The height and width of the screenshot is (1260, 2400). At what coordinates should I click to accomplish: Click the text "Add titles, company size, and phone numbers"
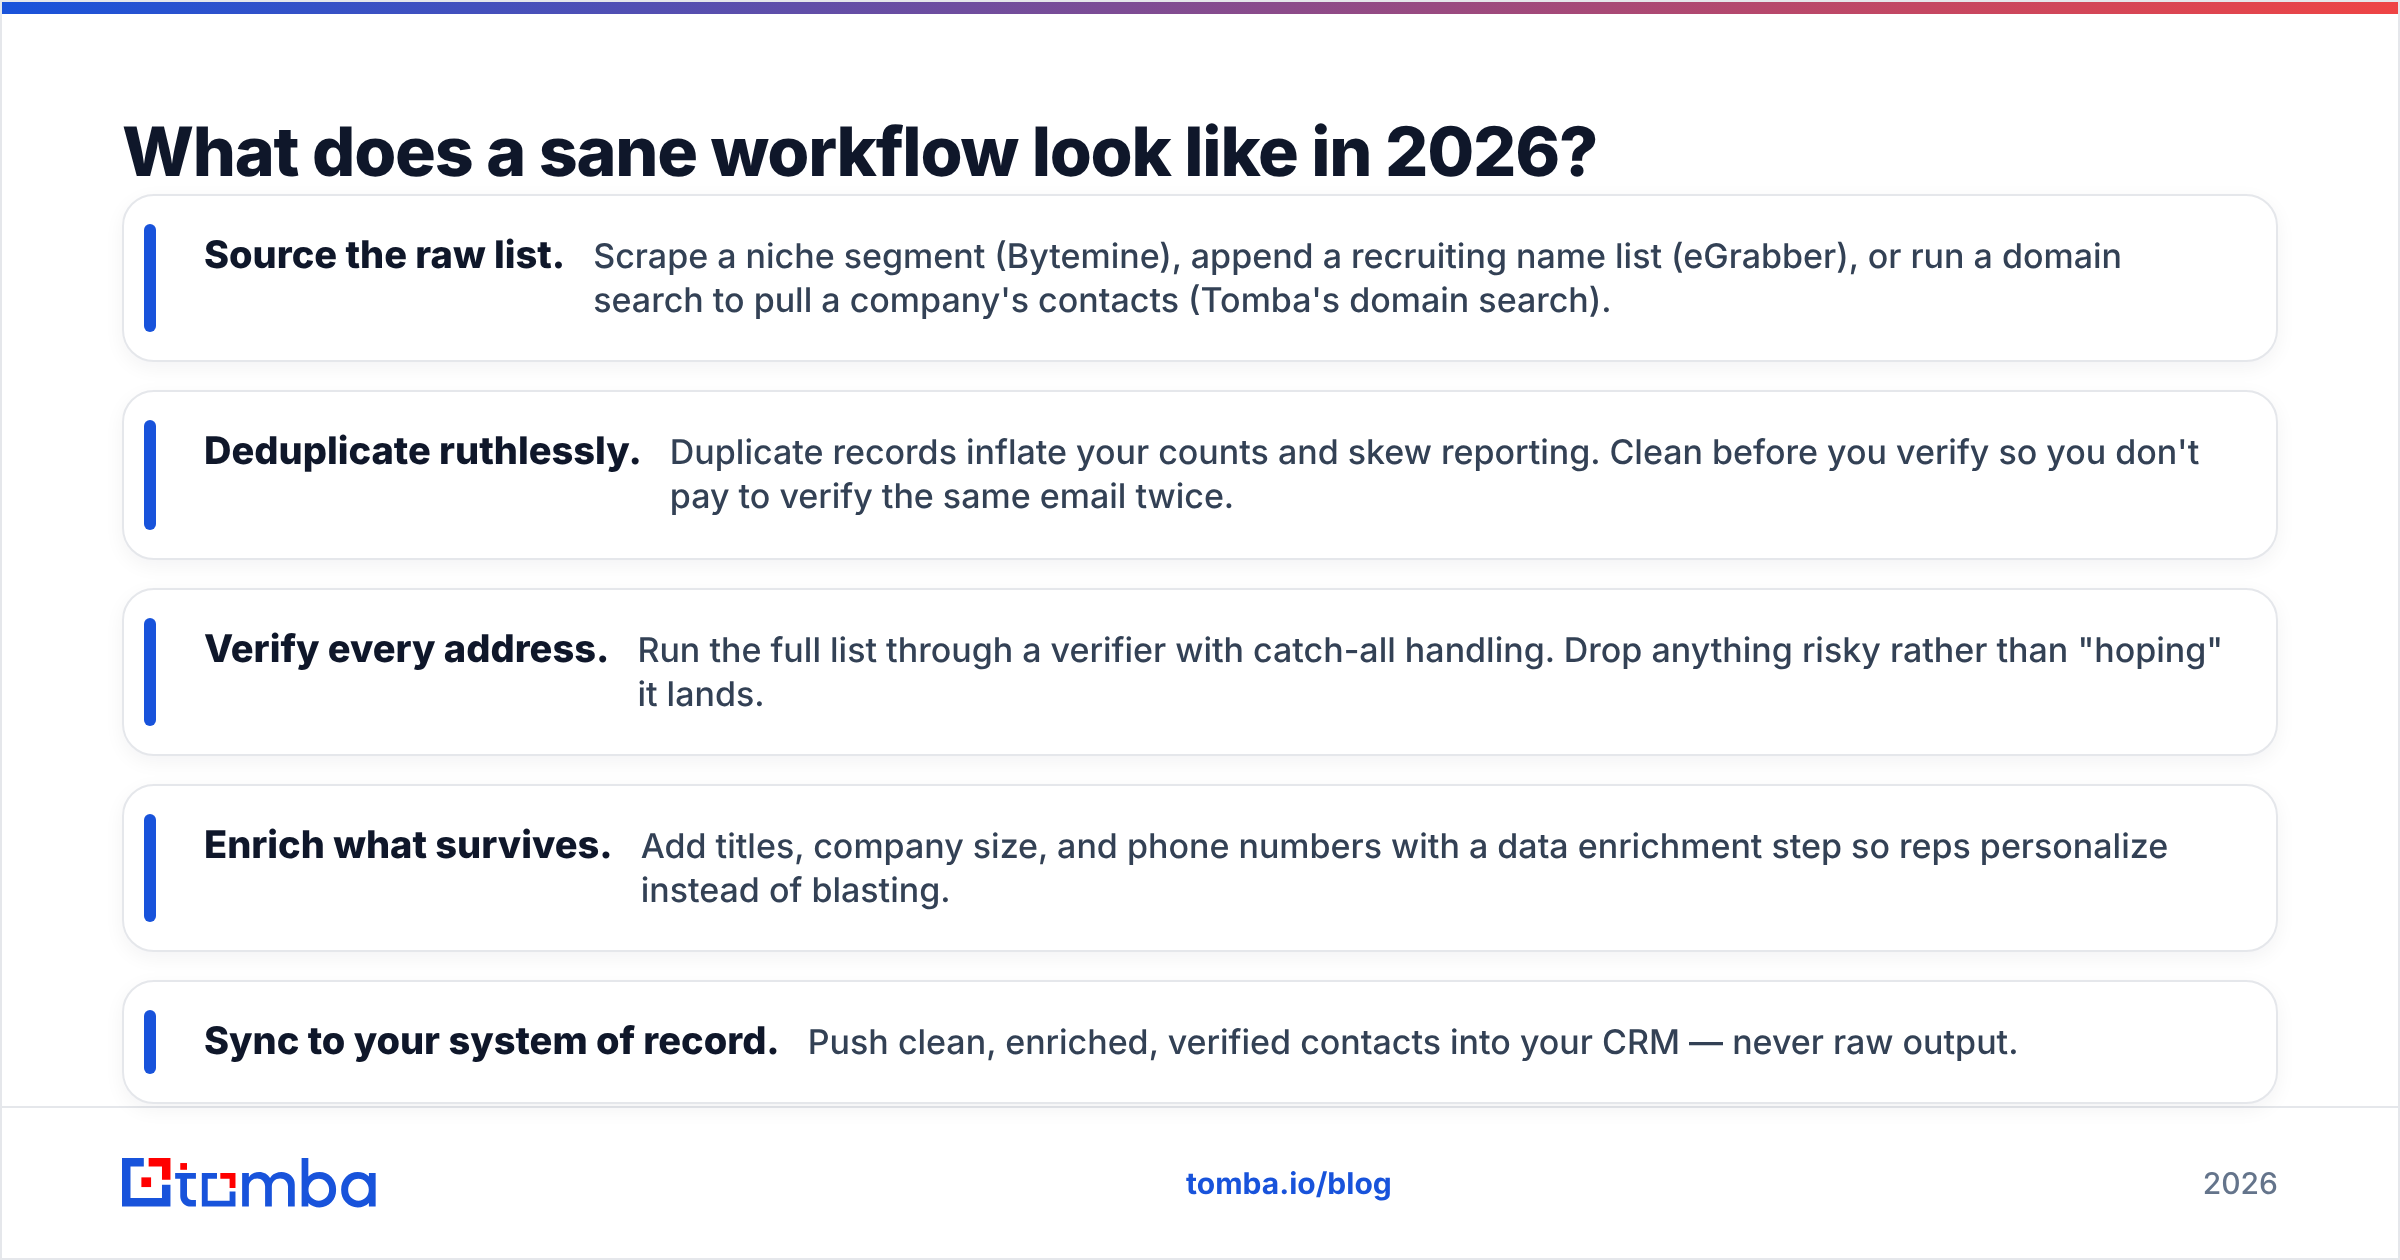[1404, 868]
